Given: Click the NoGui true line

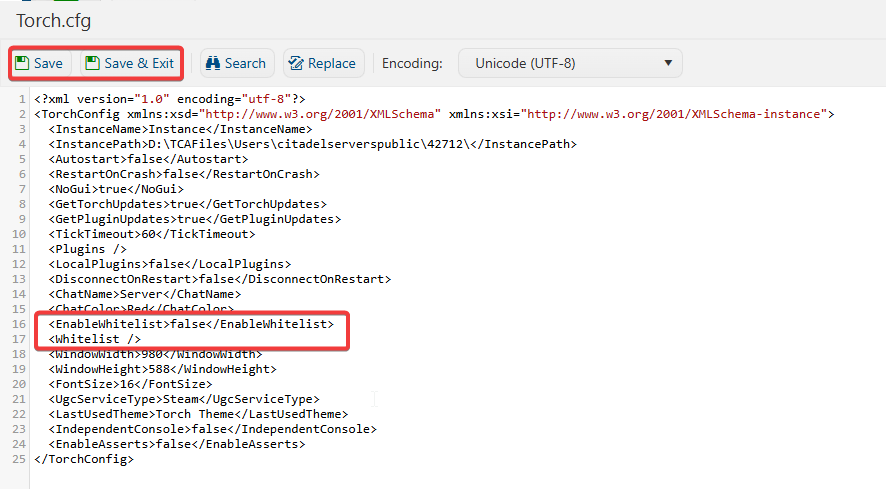Looking at the screenshot, I should click(x=116, y=189).
